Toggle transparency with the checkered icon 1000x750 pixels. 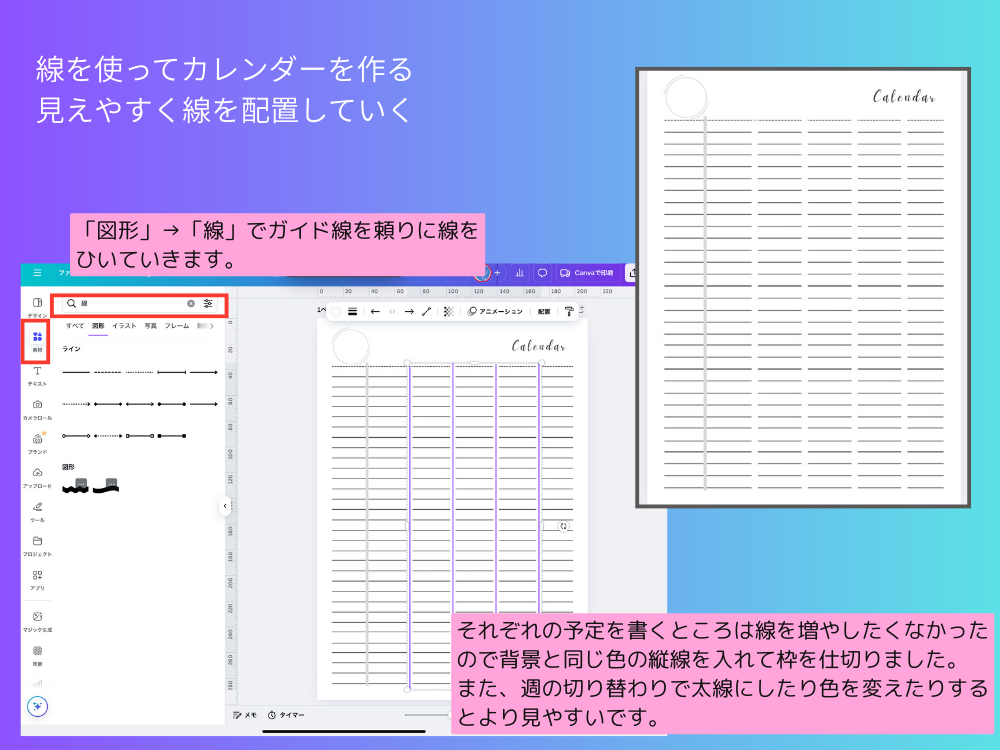tap(448, 311)
